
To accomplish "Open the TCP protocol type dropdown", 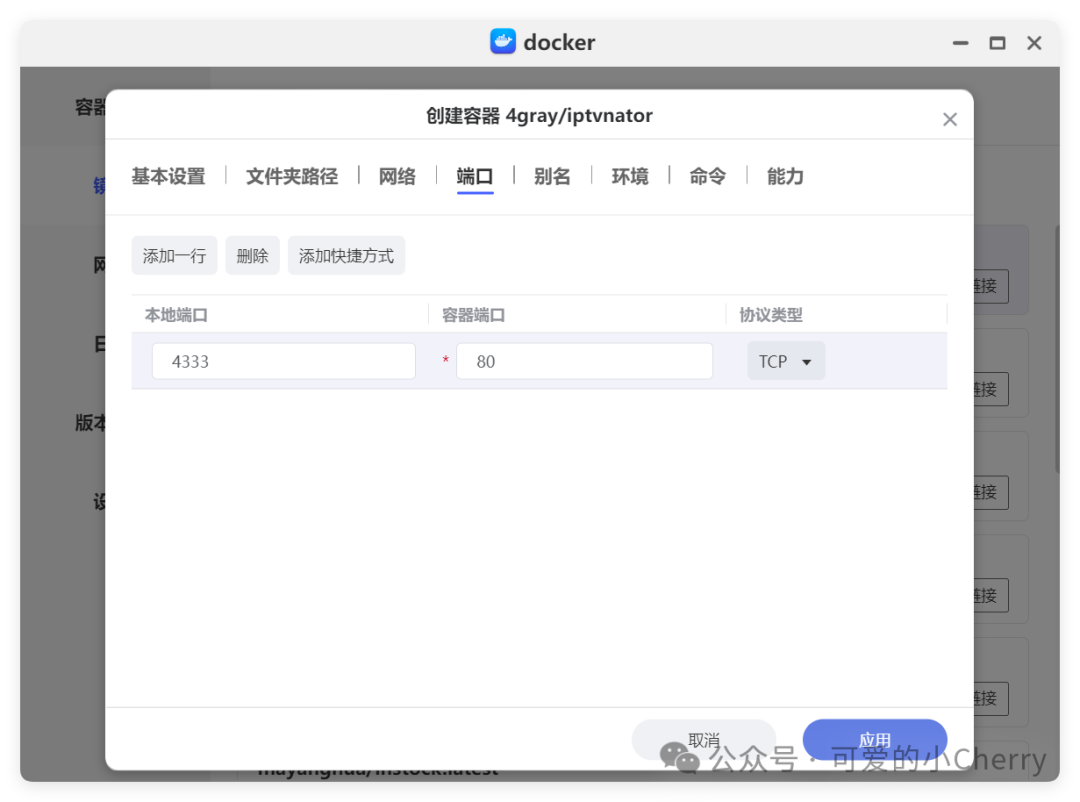I will coord(786,361).
